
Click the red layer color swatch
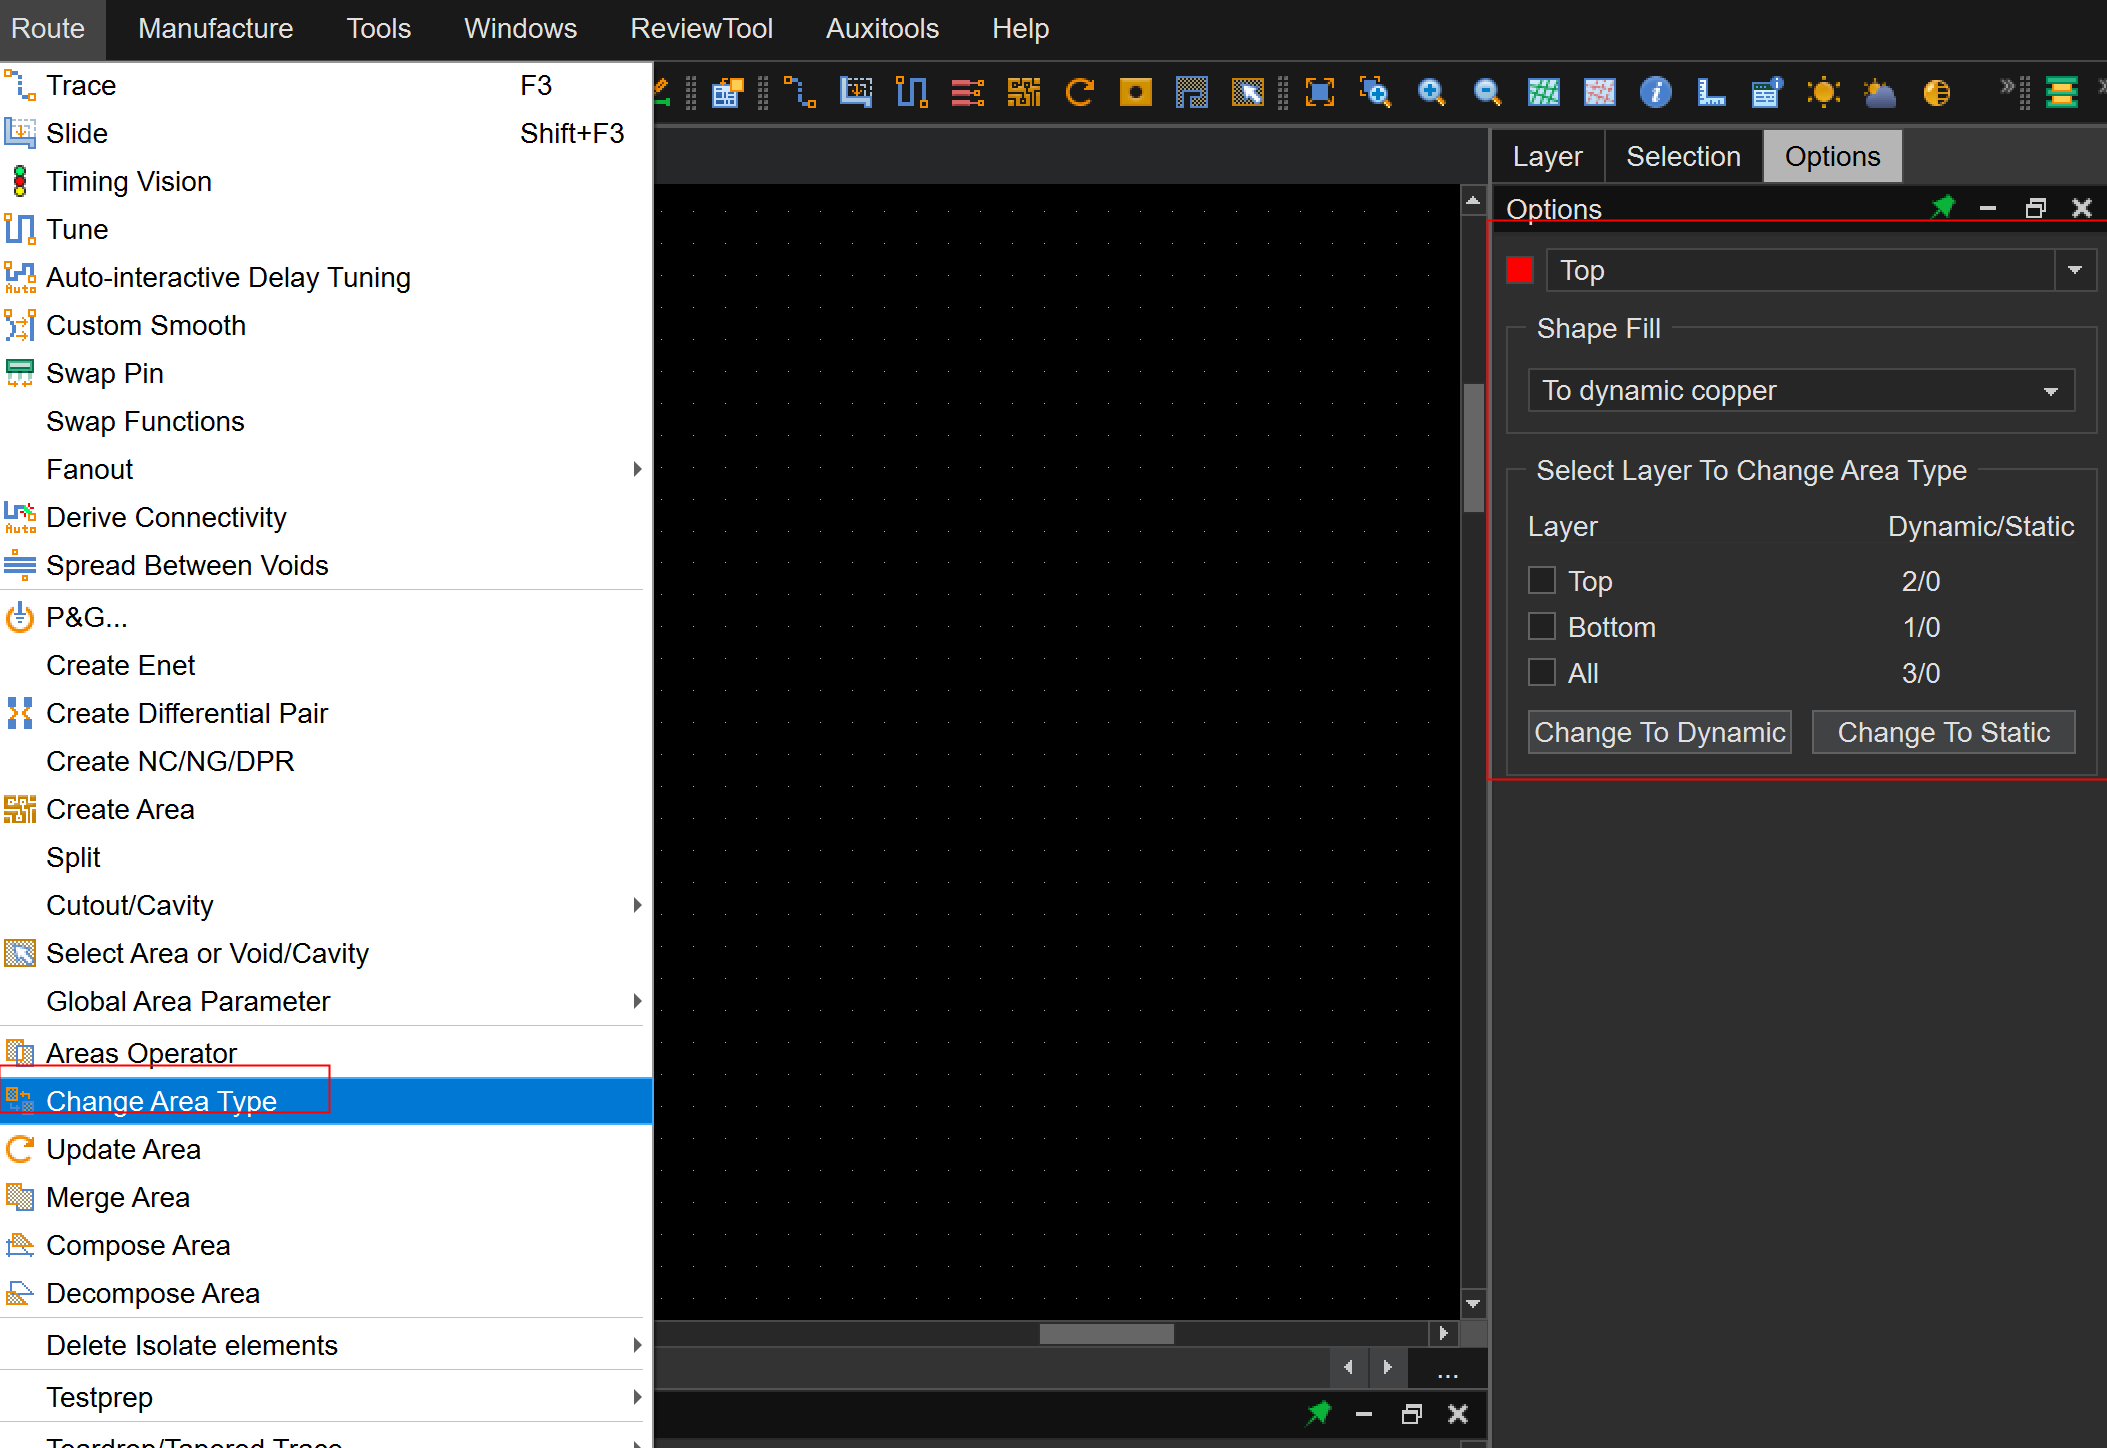click(x=1519, y=270)
